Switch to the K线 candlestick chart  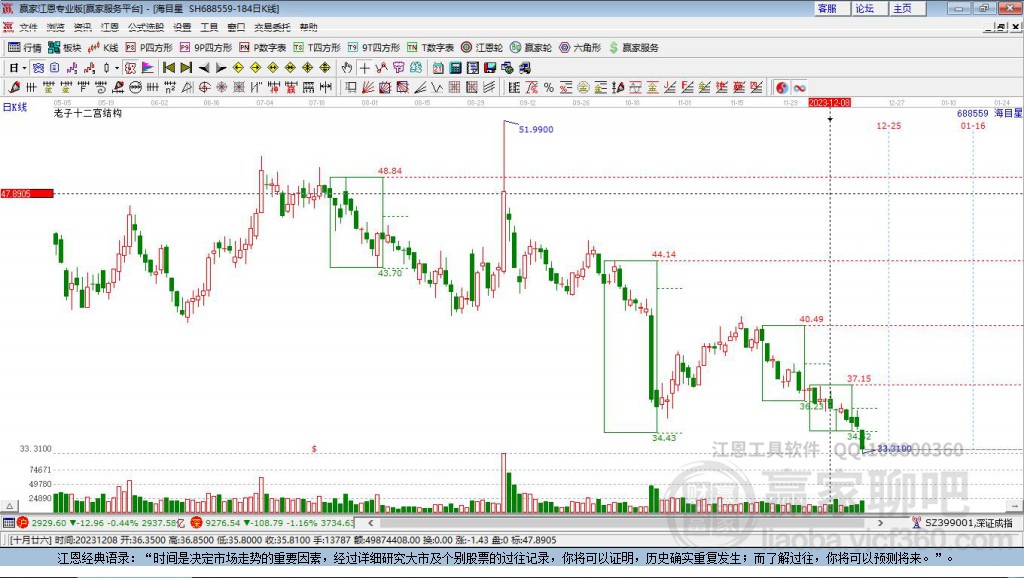tap(103, 48)
